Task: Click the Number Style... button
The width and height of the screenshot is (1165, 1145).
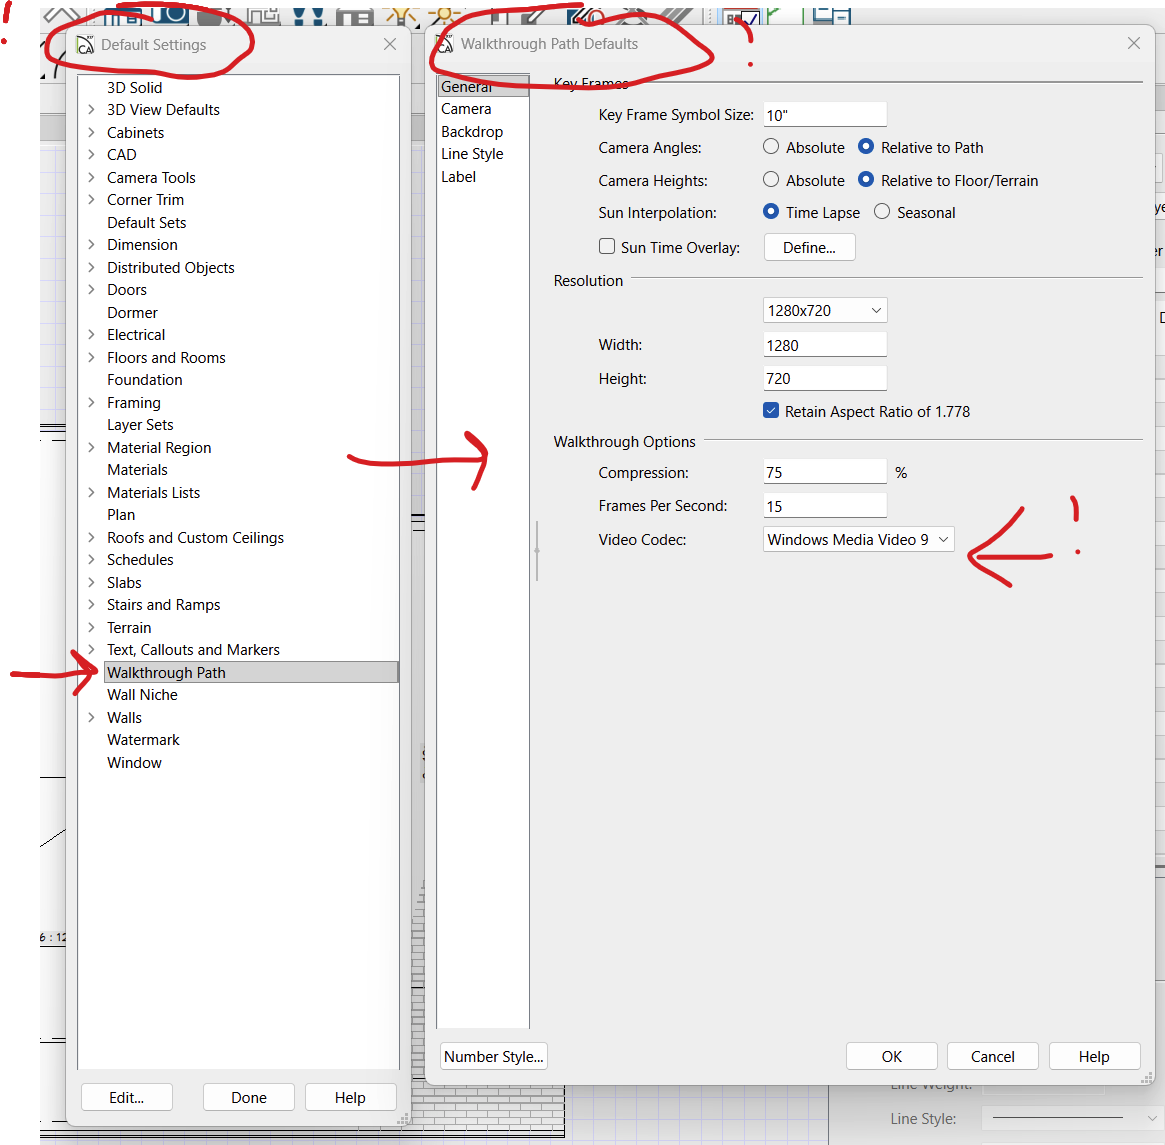Action: click(x=493, y=1057)
